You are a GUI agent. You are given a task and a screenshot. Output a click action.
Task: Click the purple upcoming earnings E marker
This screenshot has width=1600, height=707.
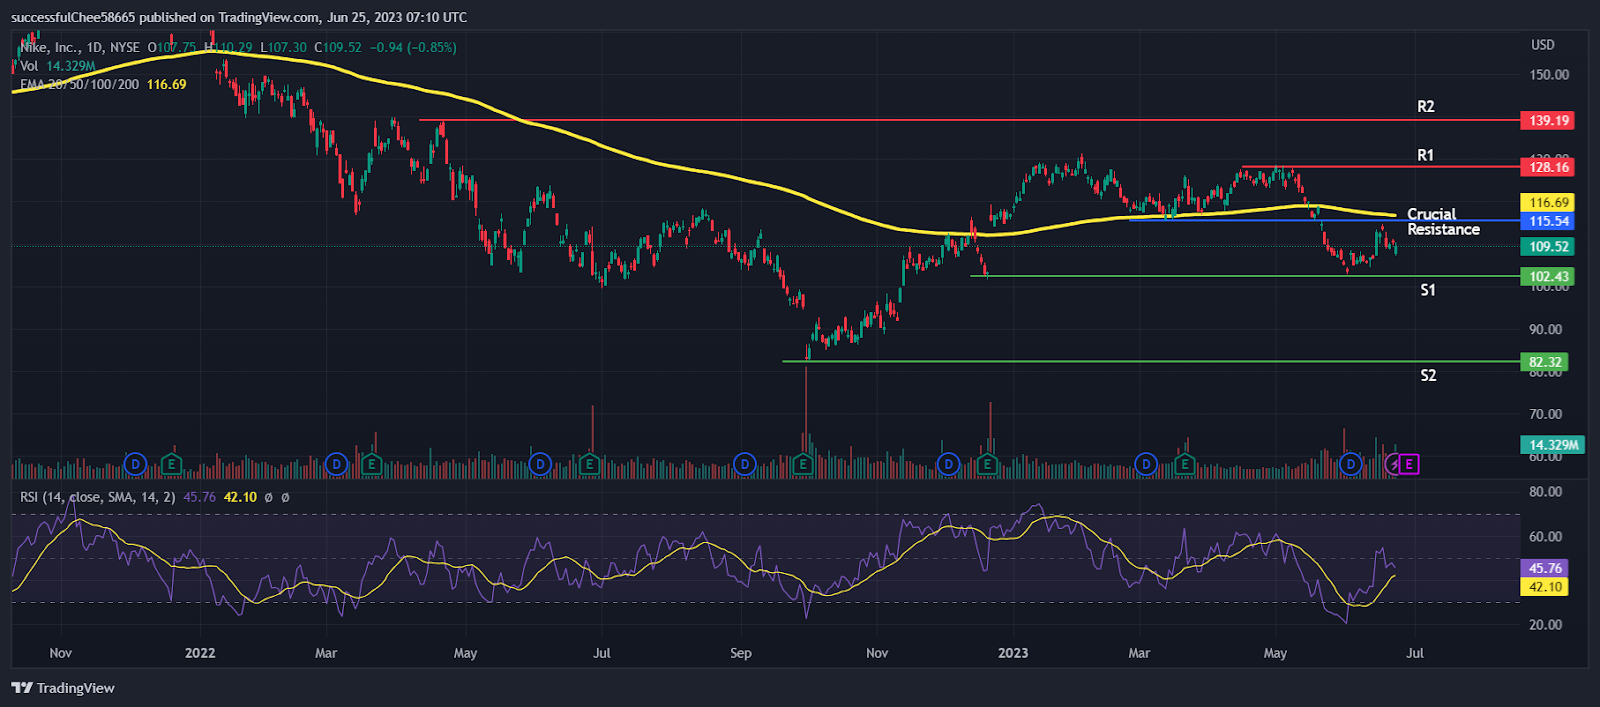(1410, 464)
